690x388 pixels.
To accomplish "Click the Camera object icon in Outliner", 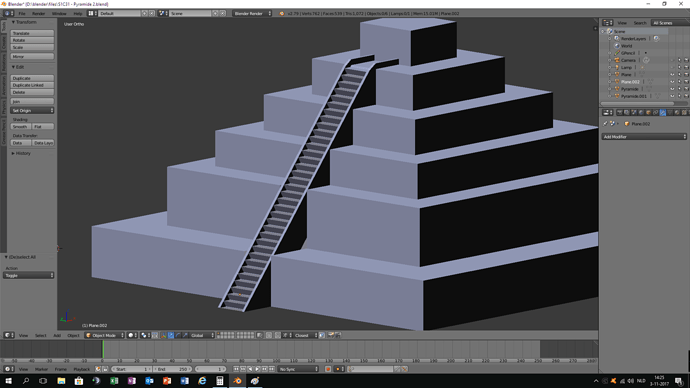I will (617, 60).
